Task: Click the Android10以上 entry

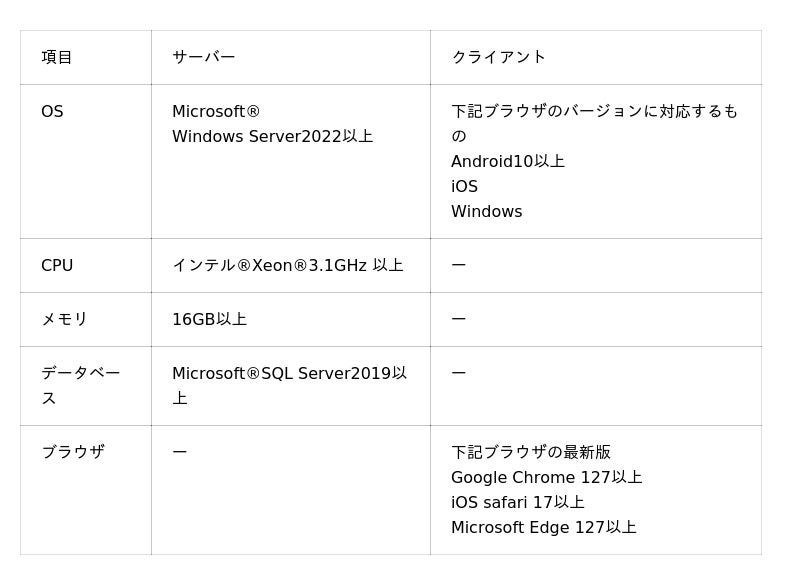Action: tap(508, 162)
